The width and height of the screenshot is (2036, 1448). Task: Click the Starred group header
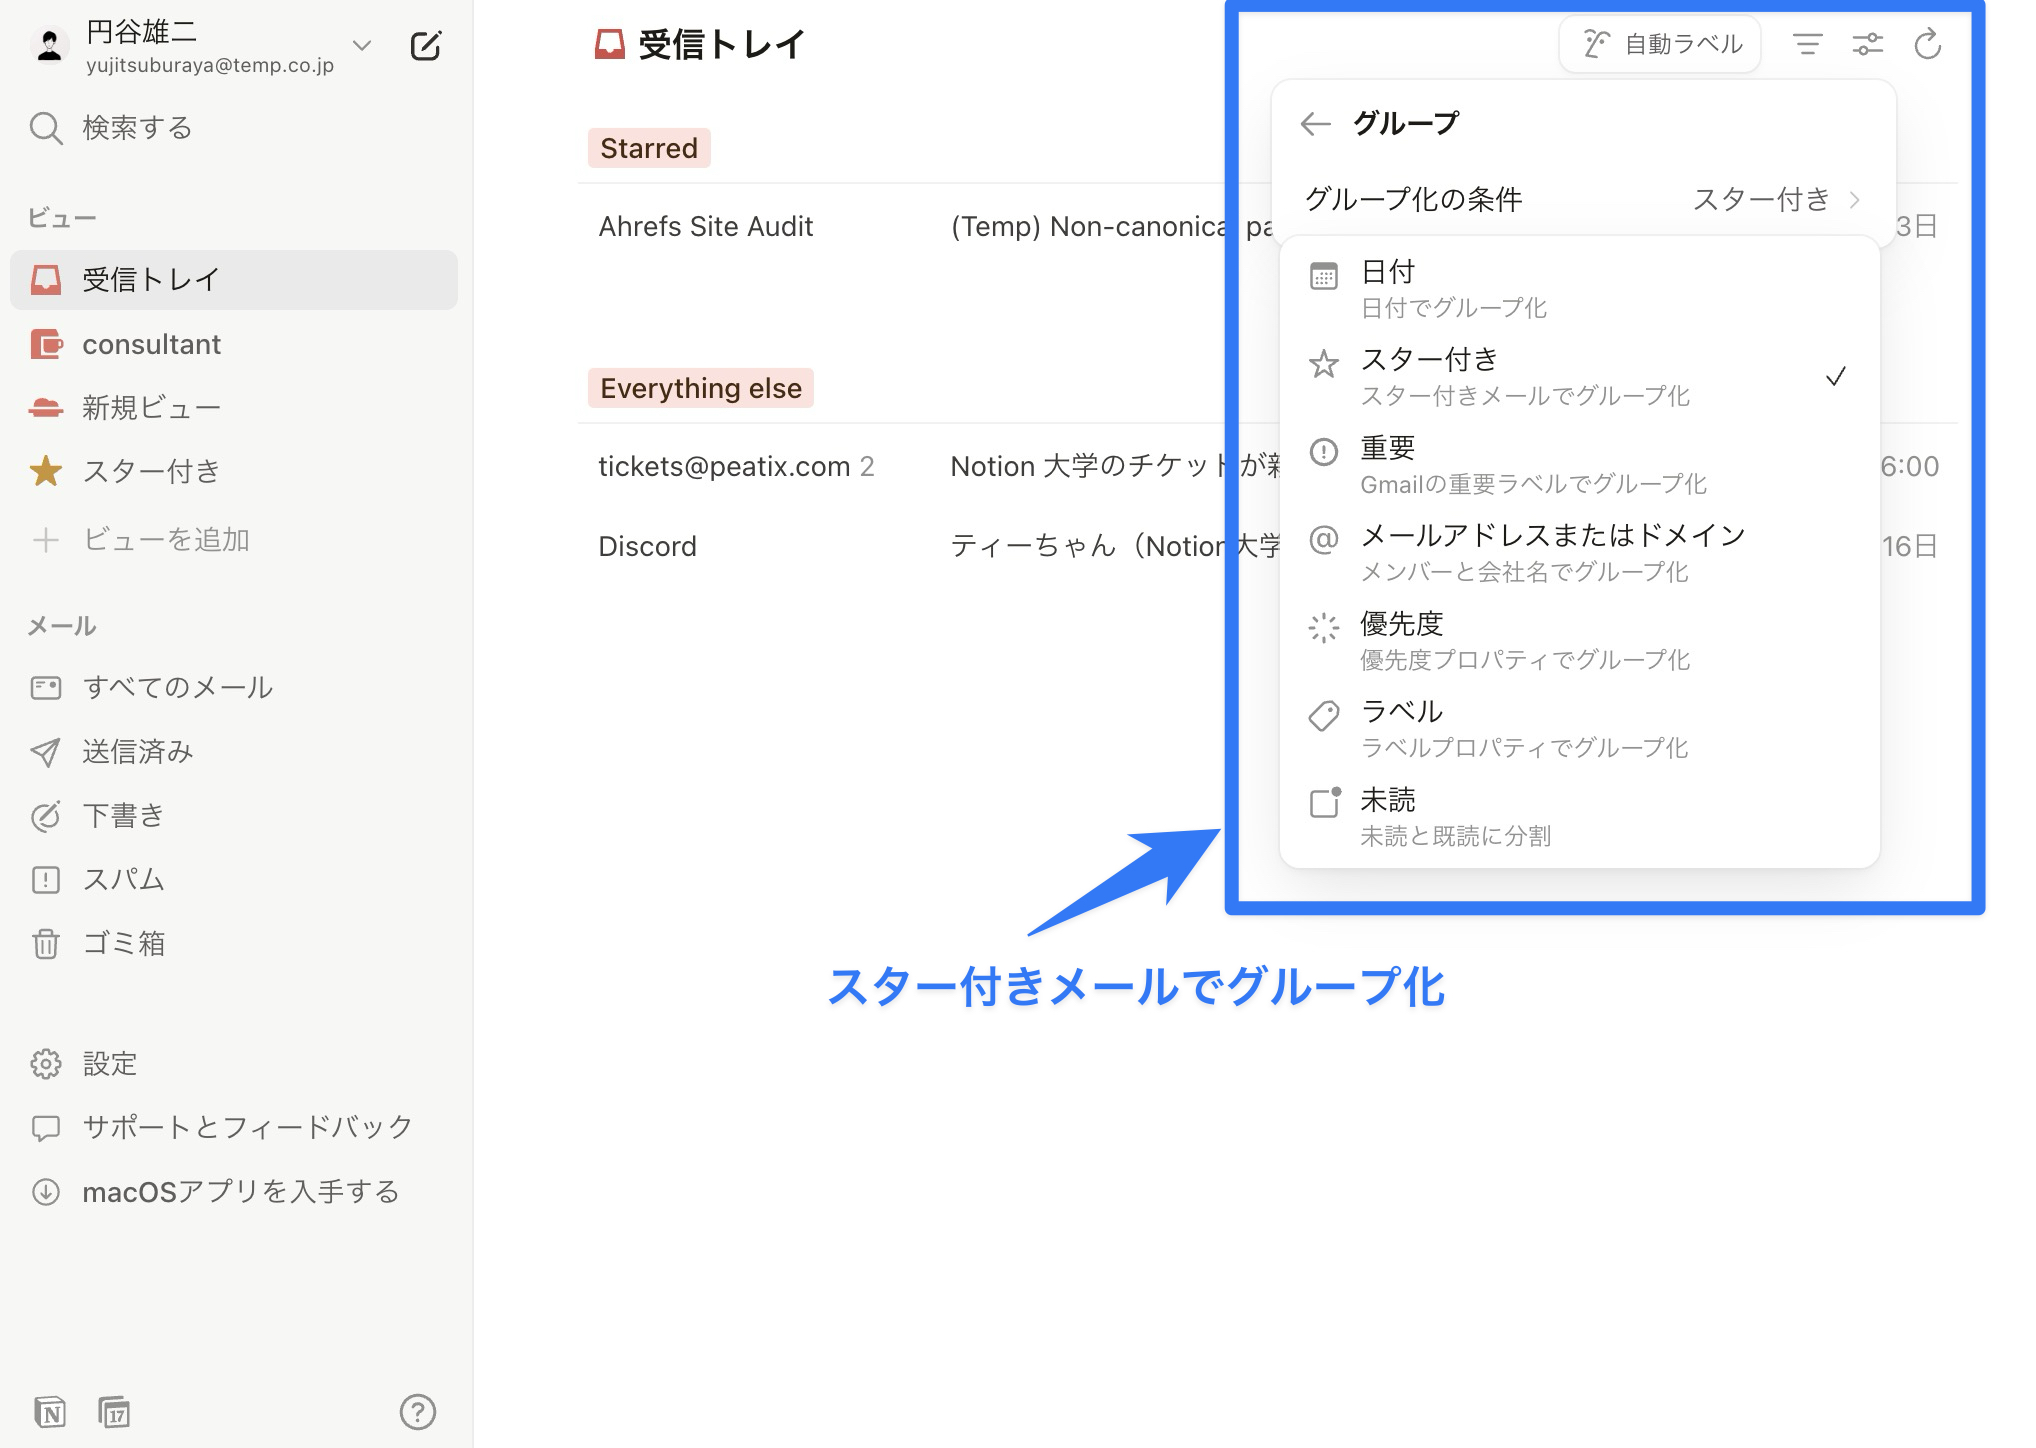pyautogui.click(x=649, y=148)
